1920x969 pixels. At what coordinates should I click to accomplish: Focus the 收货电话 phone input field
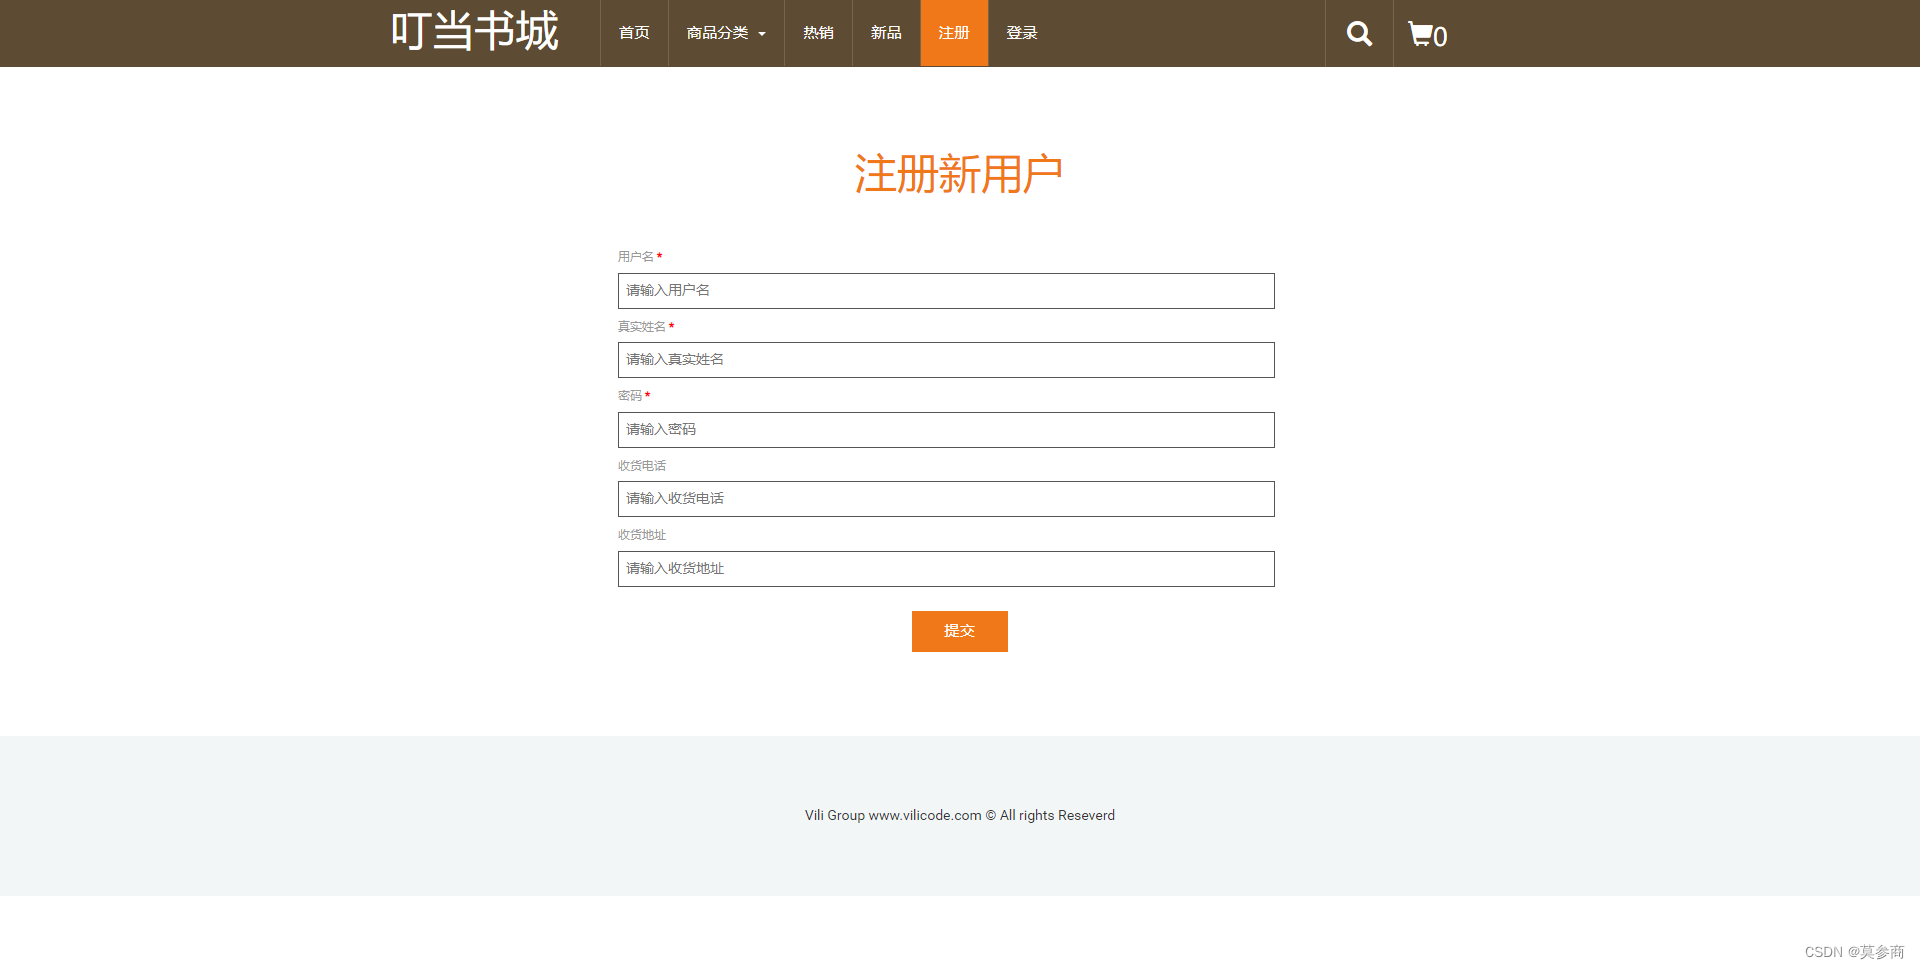pos(946,499)
